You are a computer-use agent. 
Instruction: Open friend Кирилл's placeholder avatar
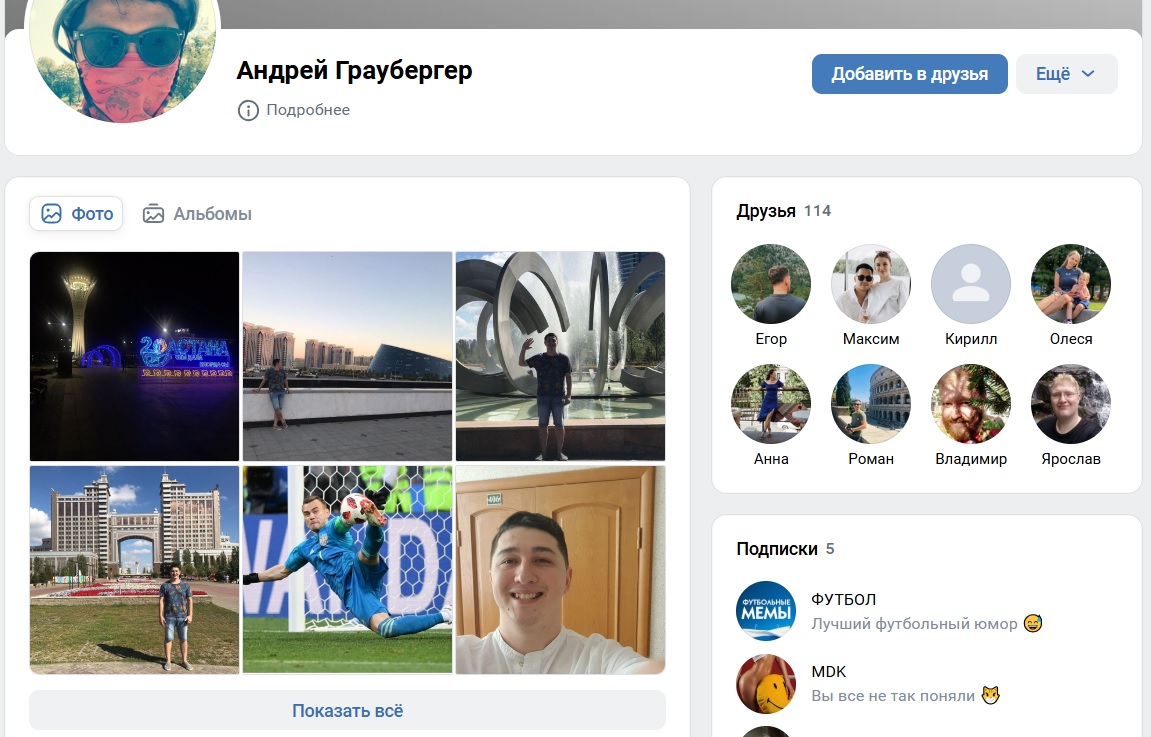[x=970, y=284]
